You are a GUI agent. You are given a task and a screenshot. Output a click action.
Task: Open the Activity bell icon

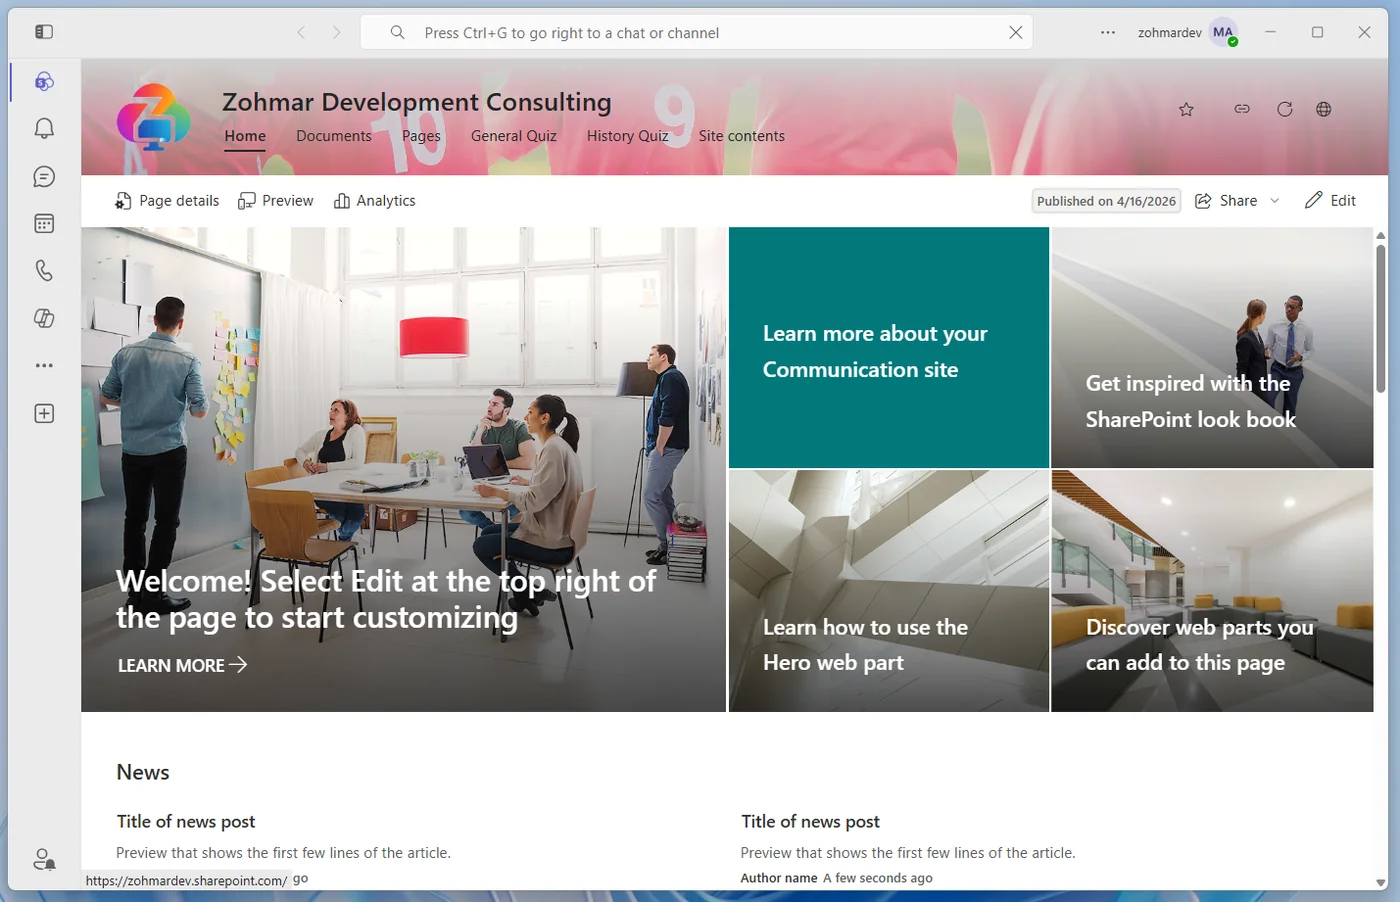click(44, 129)
